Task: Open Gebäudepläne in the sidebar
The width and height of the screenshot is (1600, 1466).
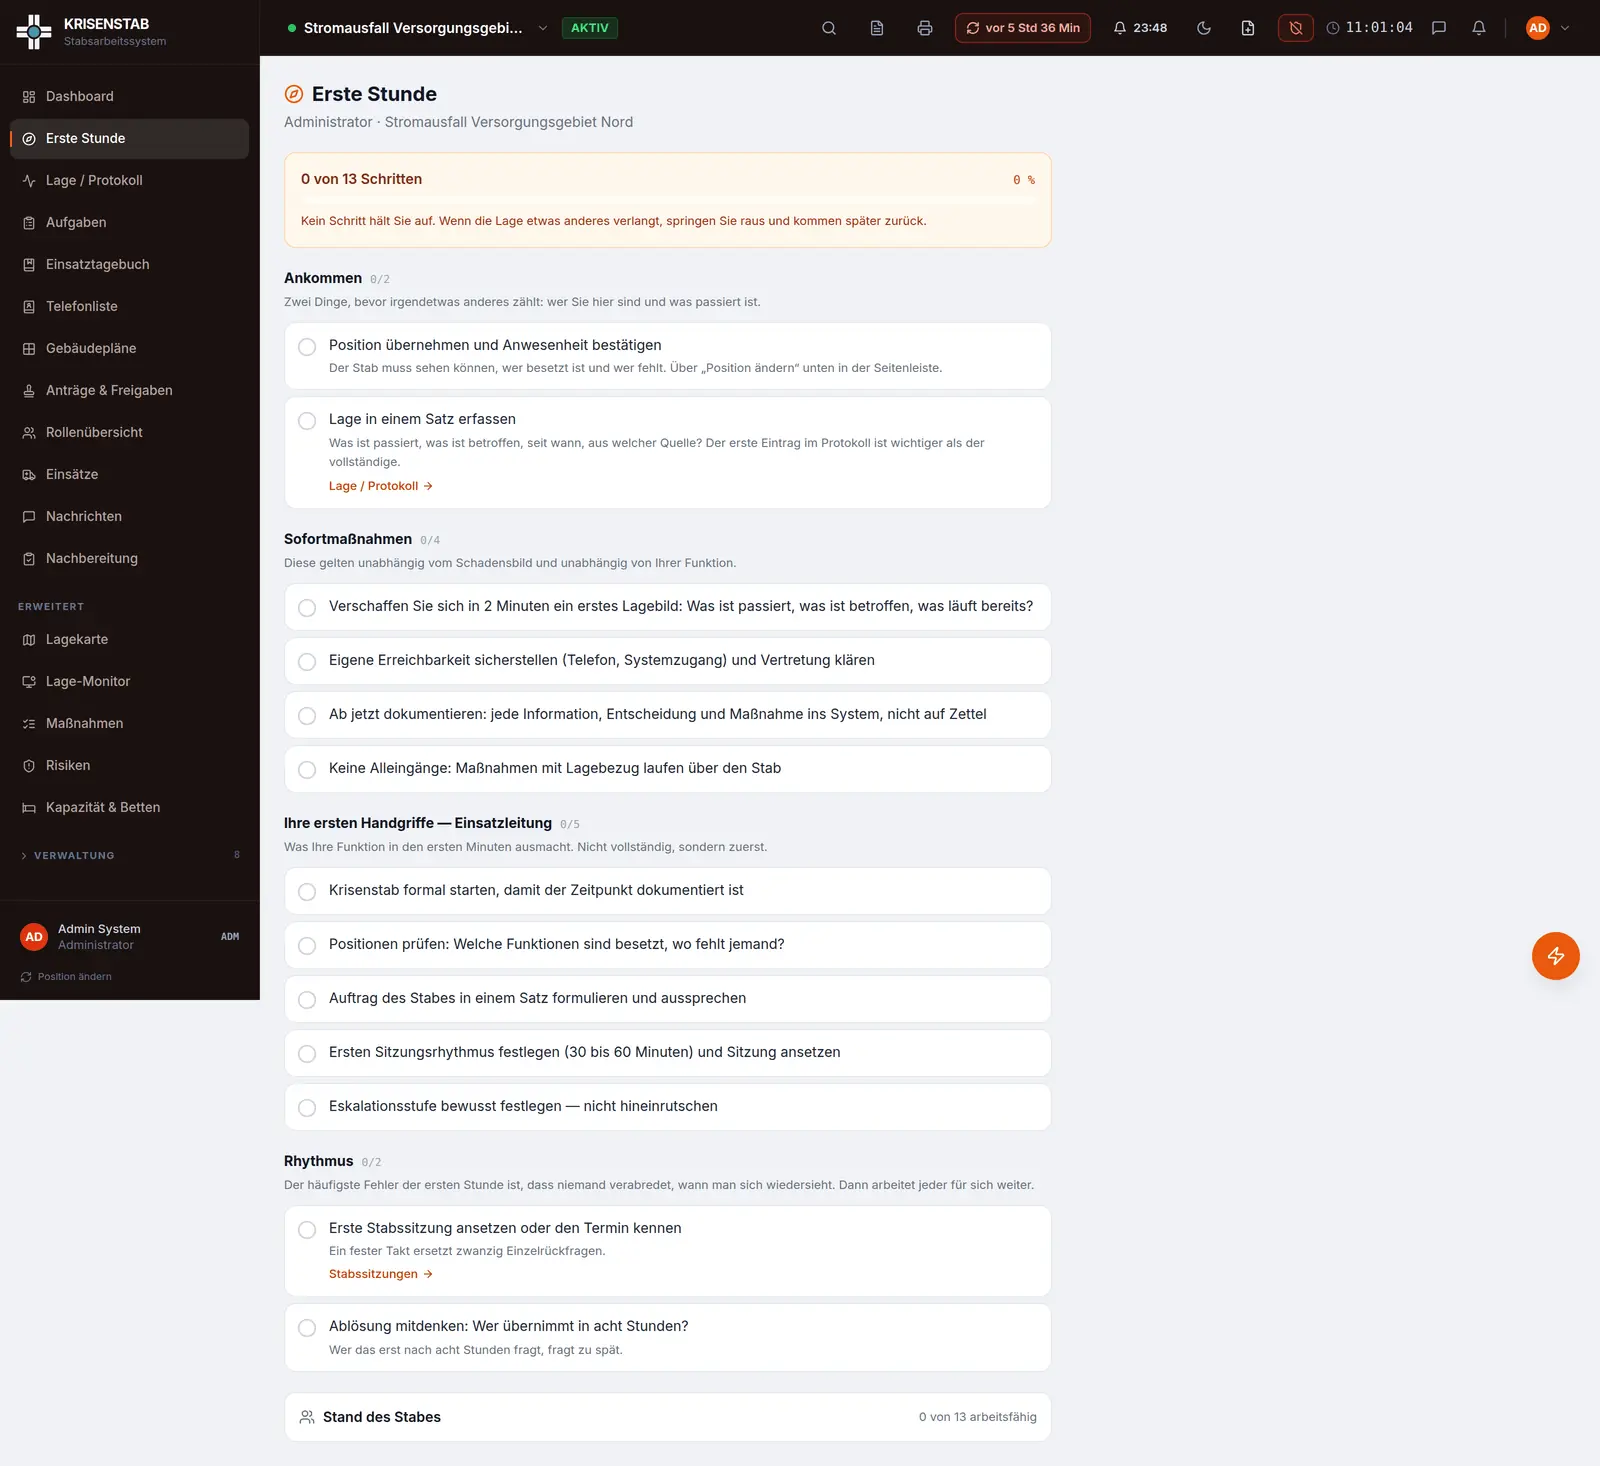Action: pos(129,349)
